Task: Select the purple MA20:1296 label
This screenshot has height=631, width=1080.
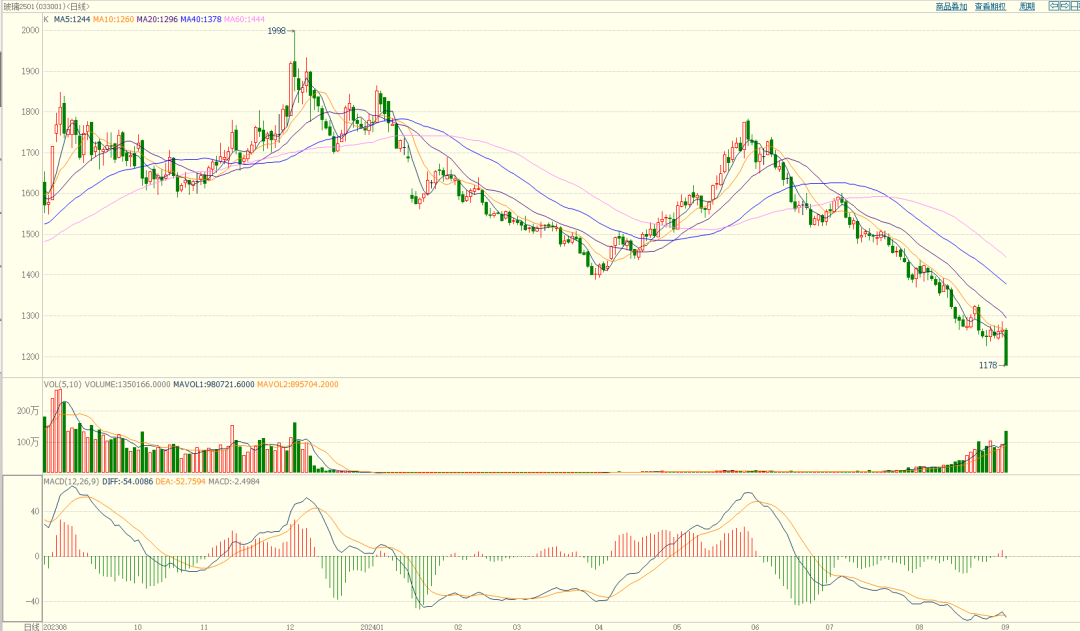Action: click(x=157, y=18)
